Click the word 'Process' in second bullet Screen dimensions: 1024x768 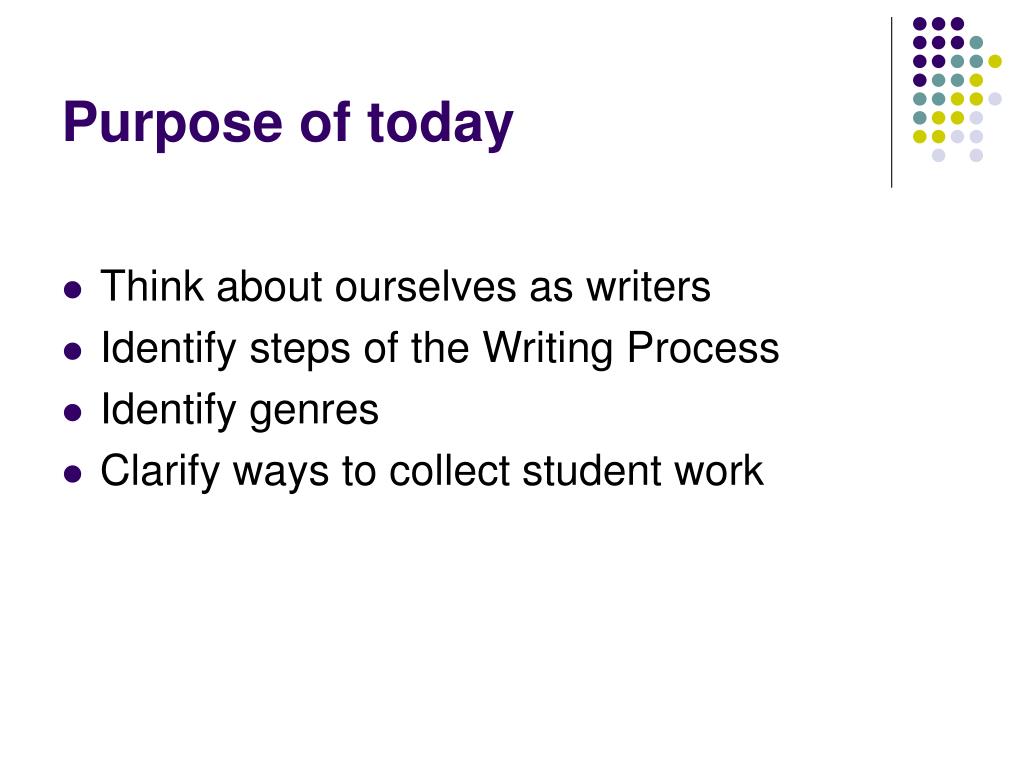[x=703, y=347]
